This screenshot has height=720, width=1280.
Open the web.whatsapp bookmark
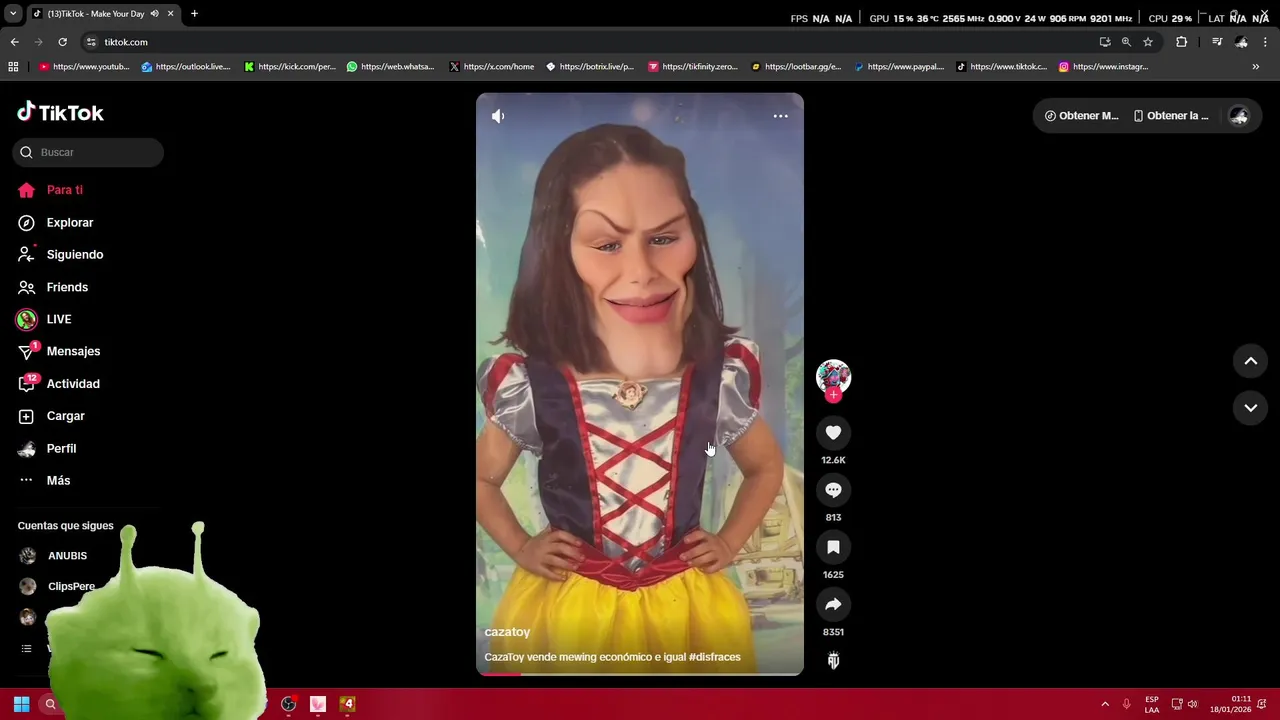pos(390,67)
